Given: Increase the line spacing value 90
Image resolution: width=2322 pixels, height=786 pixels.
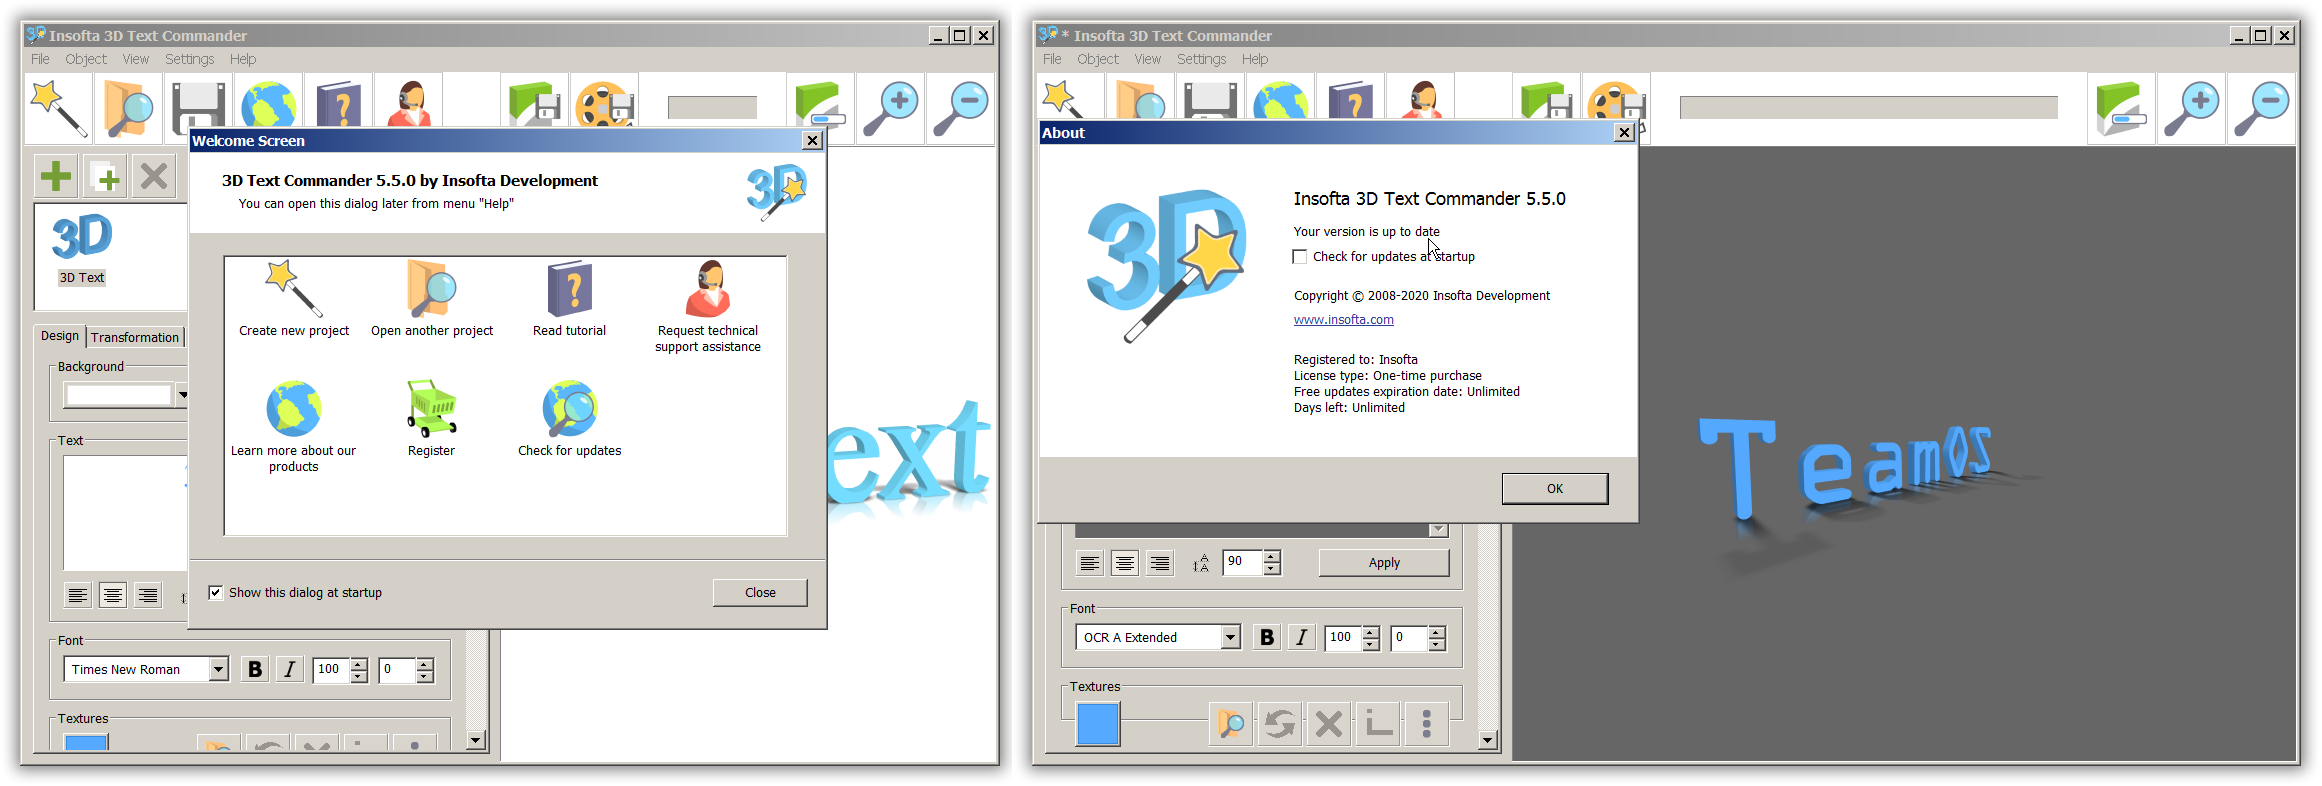Looking at the screenshot, I should [x=1272, y=556].
